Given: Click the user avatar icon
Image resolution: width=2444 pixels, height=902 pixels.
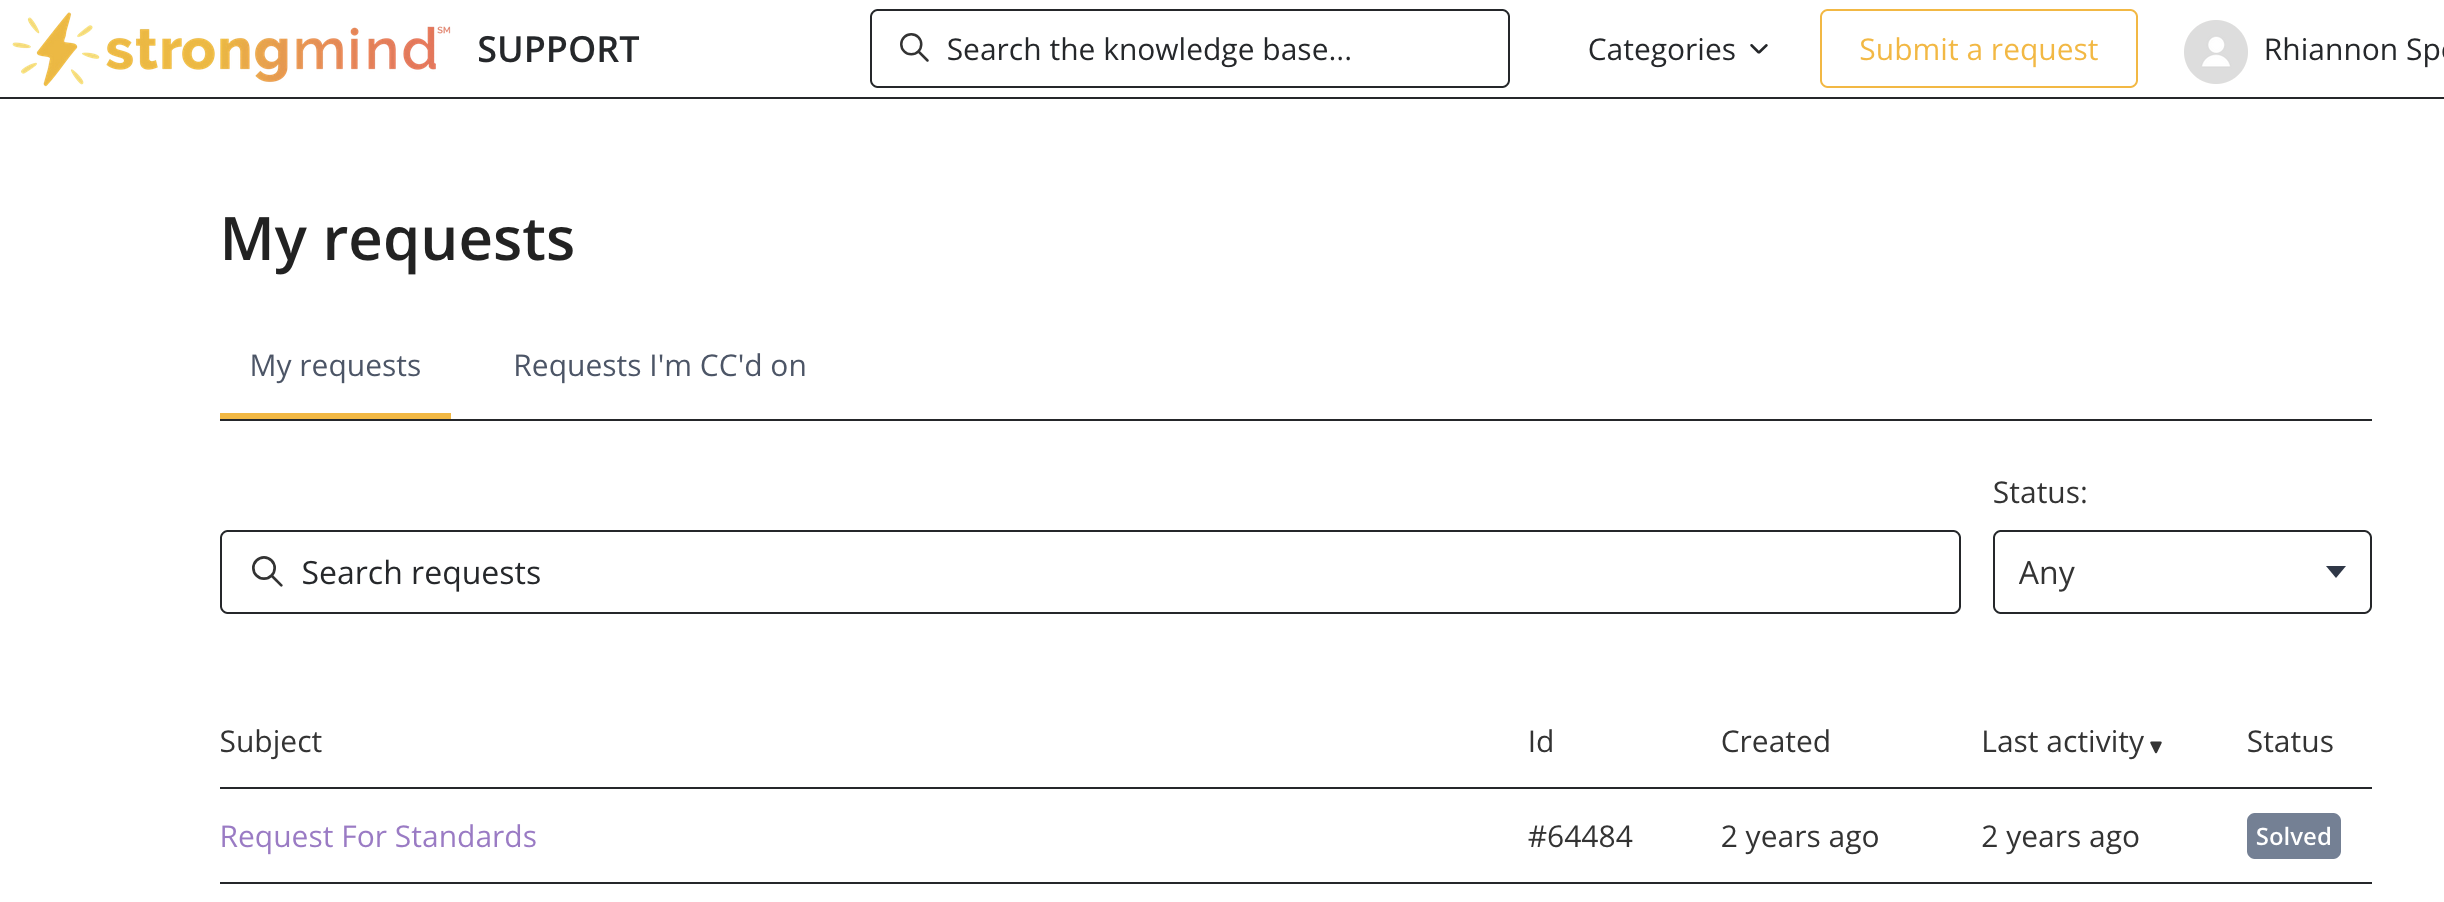Looking at the screenshot, I should click(x=2215, y=51).
